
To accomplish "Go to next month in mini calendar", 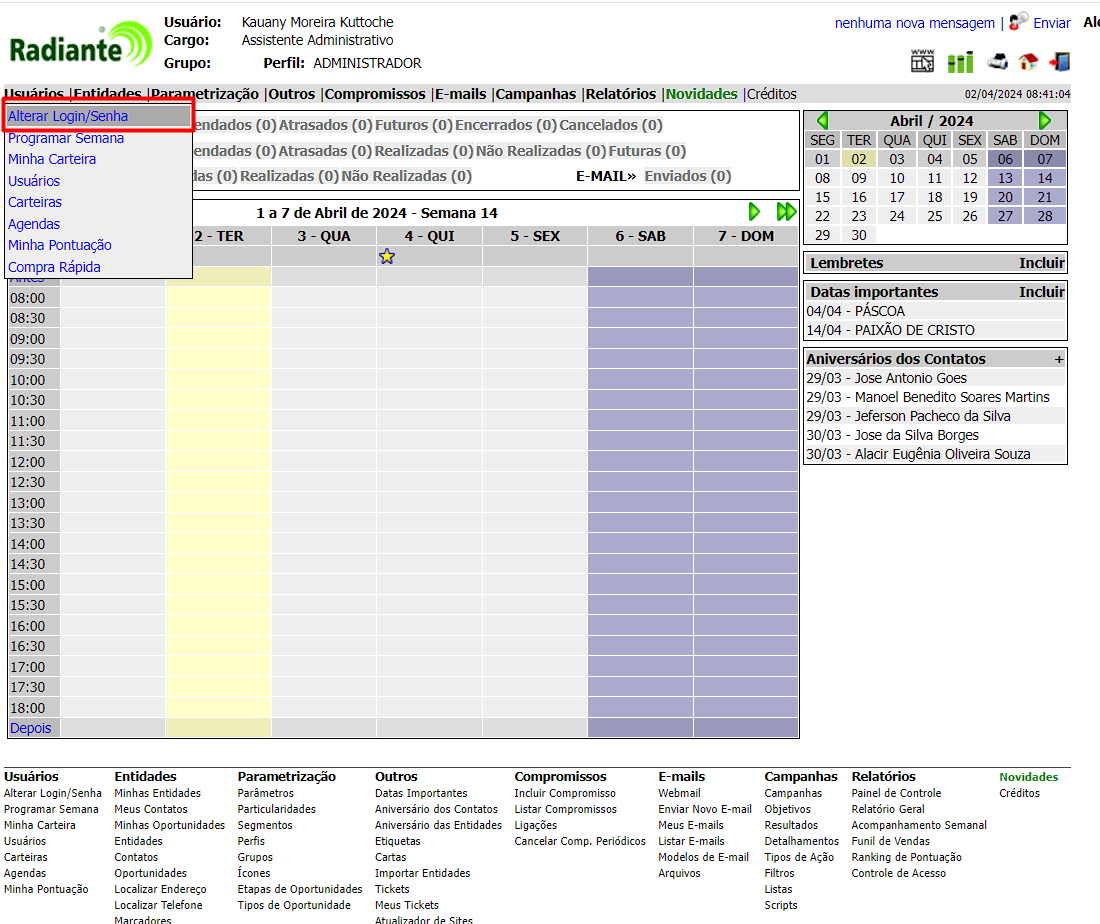I will click(x=1045, y=120).
